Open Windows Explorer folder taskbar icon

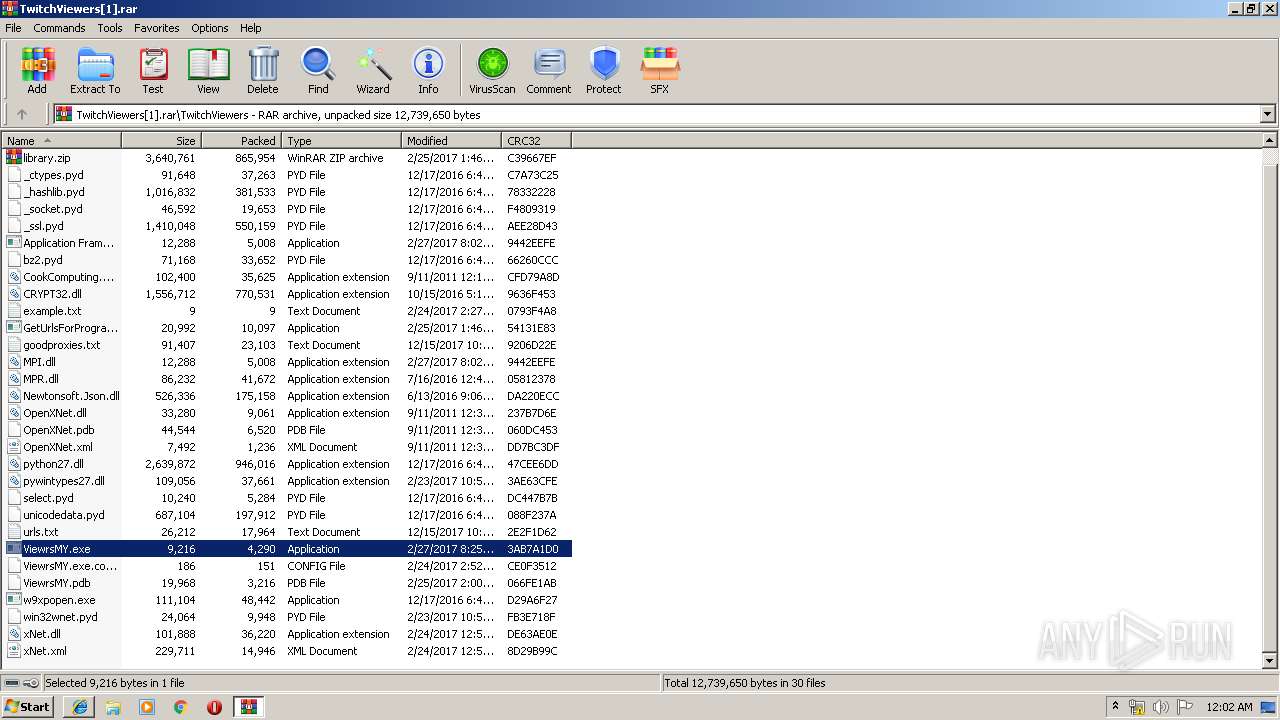(113, 707)
